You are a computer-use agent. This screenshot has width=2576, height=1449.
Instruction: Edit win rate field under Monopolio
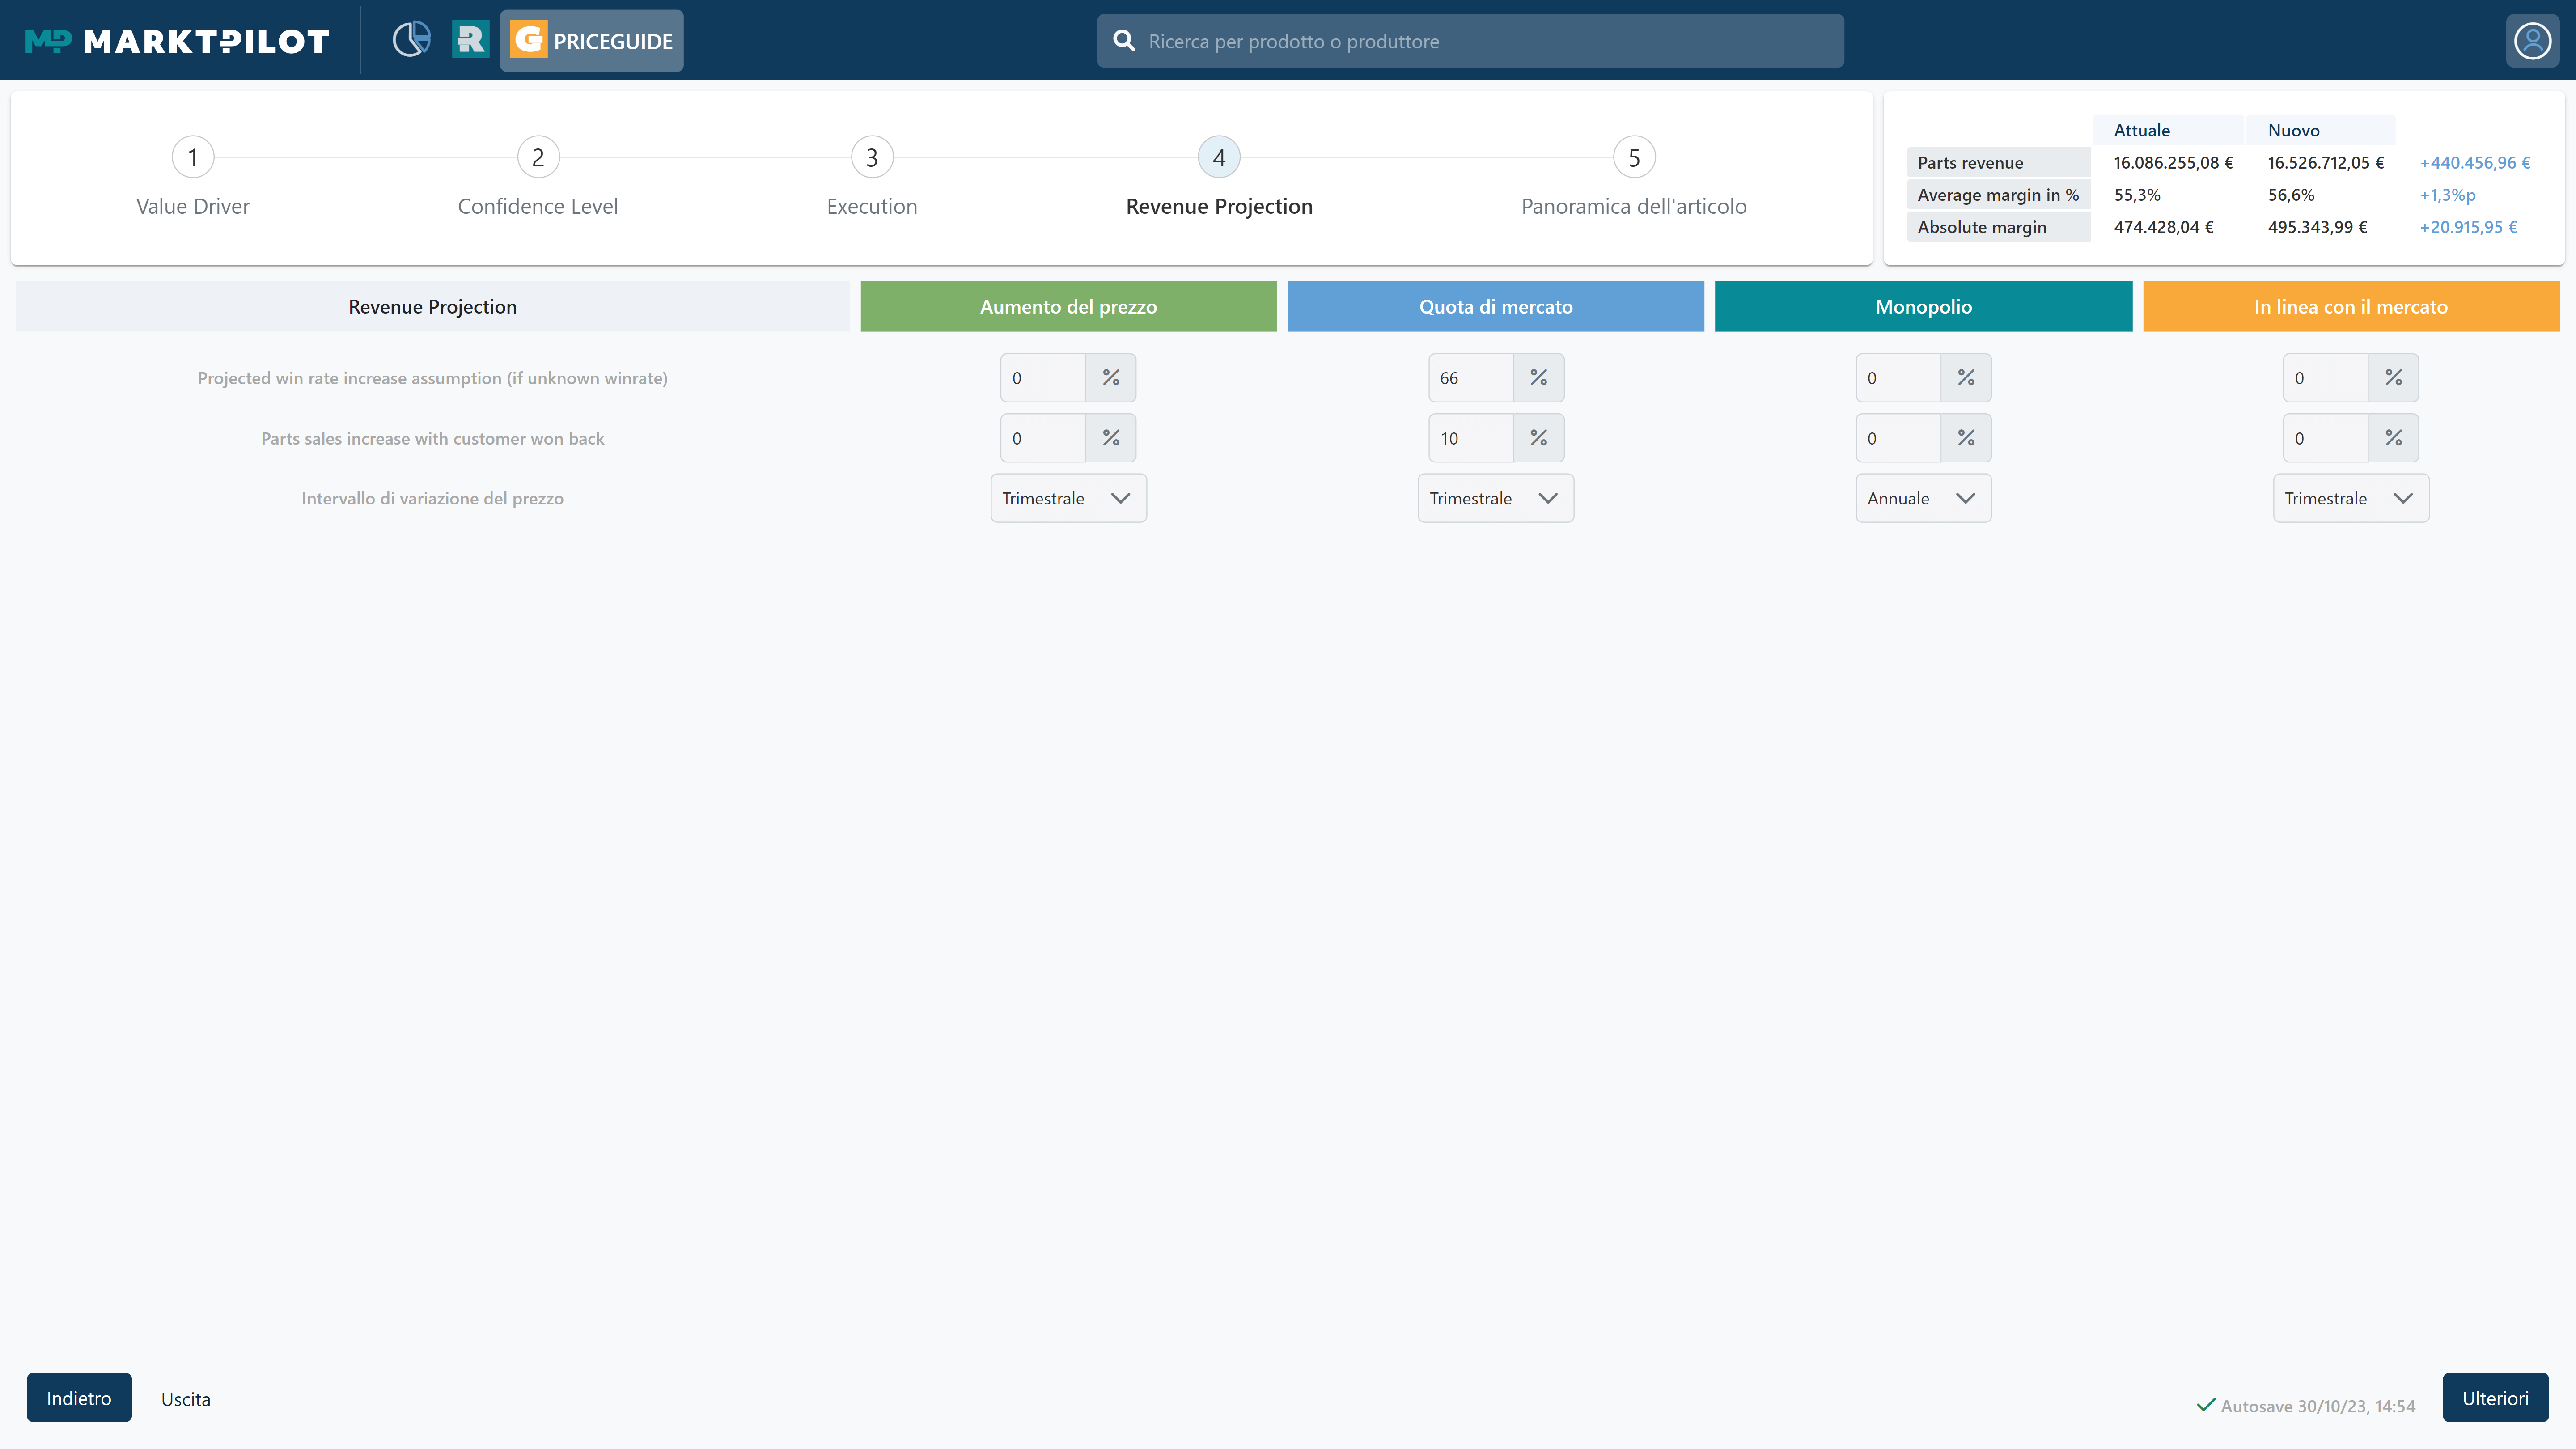1898,378
